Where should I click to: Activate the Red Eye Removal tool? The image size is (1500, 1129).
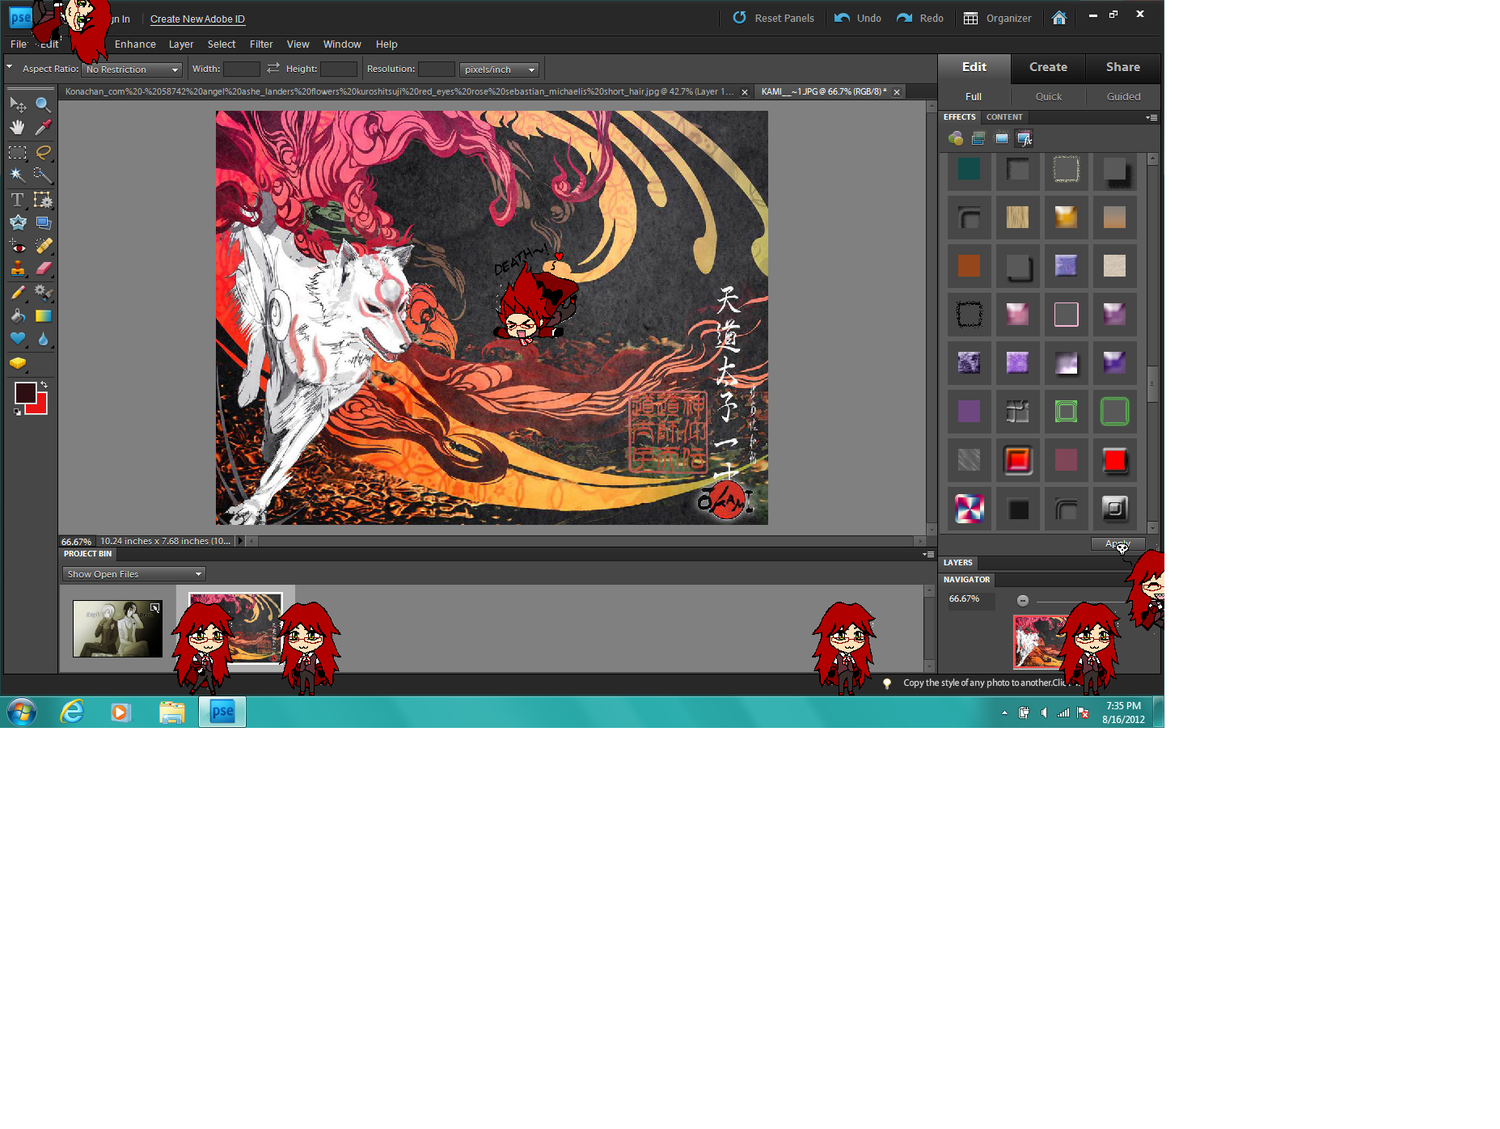point(18,246)
